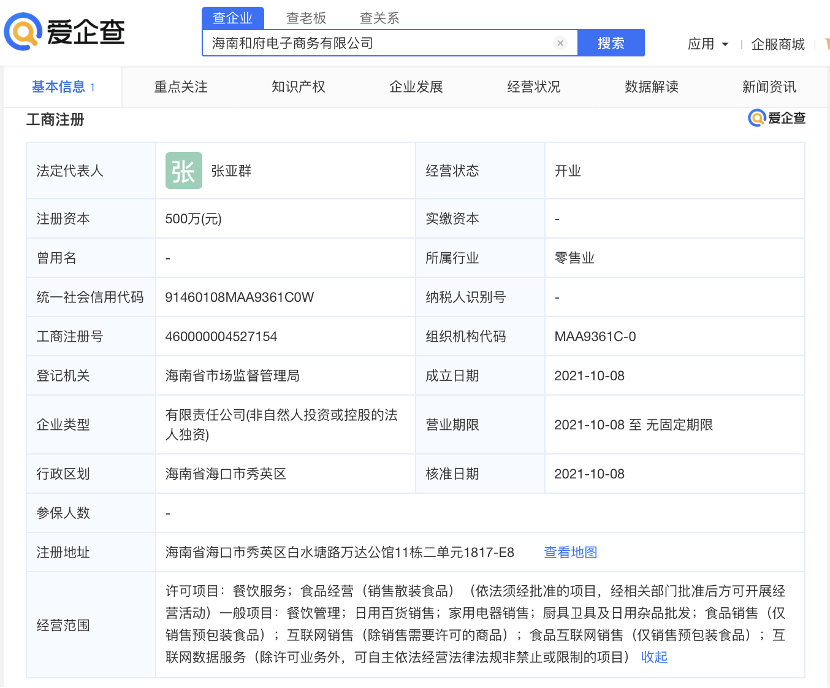The height and width of the screenshot is (688, 830).
Task: Select the 查企业 search tab
Action: click(233, 17)
